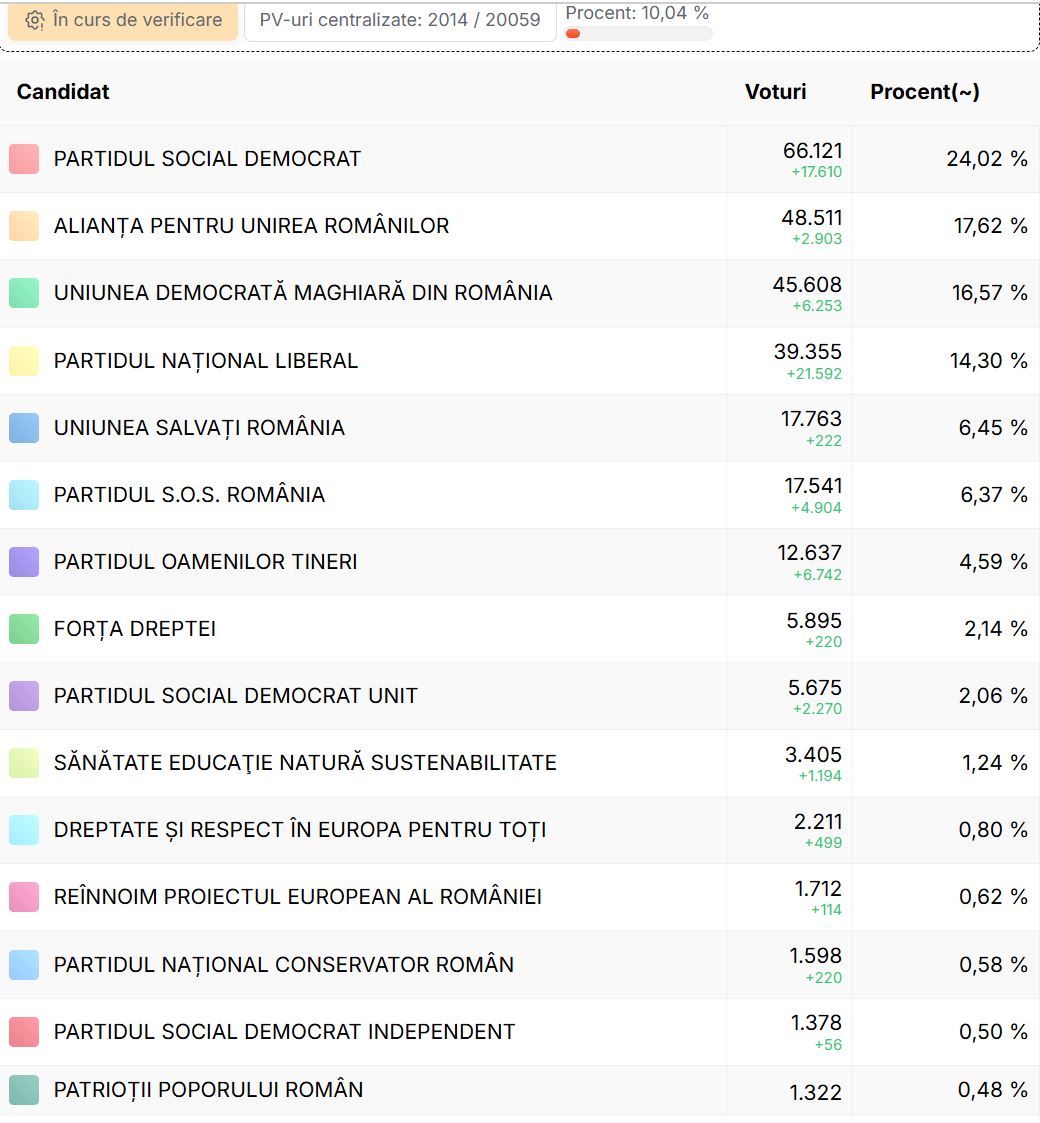Click the Partidul Social Democrat red swatch
The image size is (1040, 1123).
pyautogui.click(x=24, y=159)
